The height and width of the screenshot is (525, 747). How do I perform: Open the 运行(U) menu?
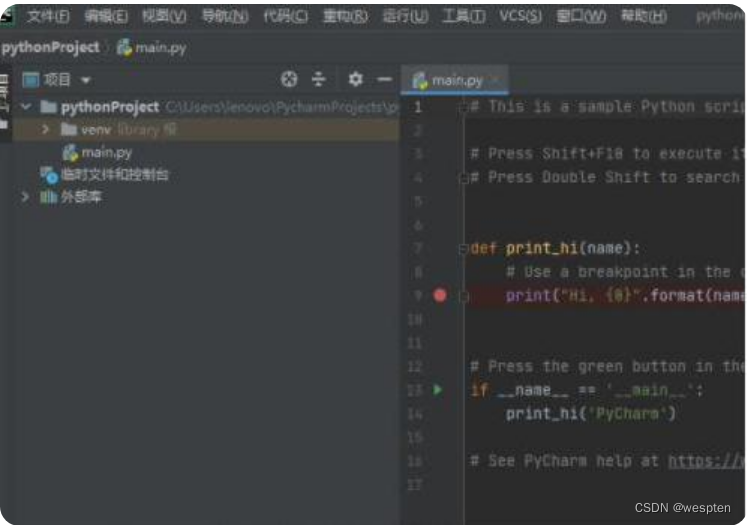click(x=405, y=17)
